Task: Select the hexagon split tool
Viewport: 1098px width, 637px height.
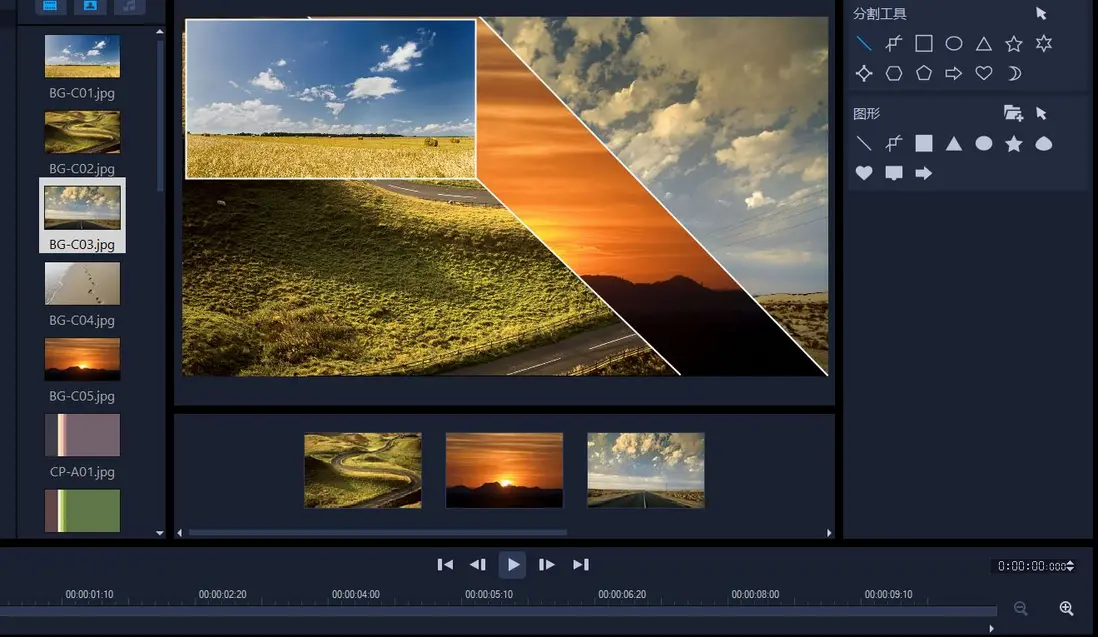Action: point(894,73)
